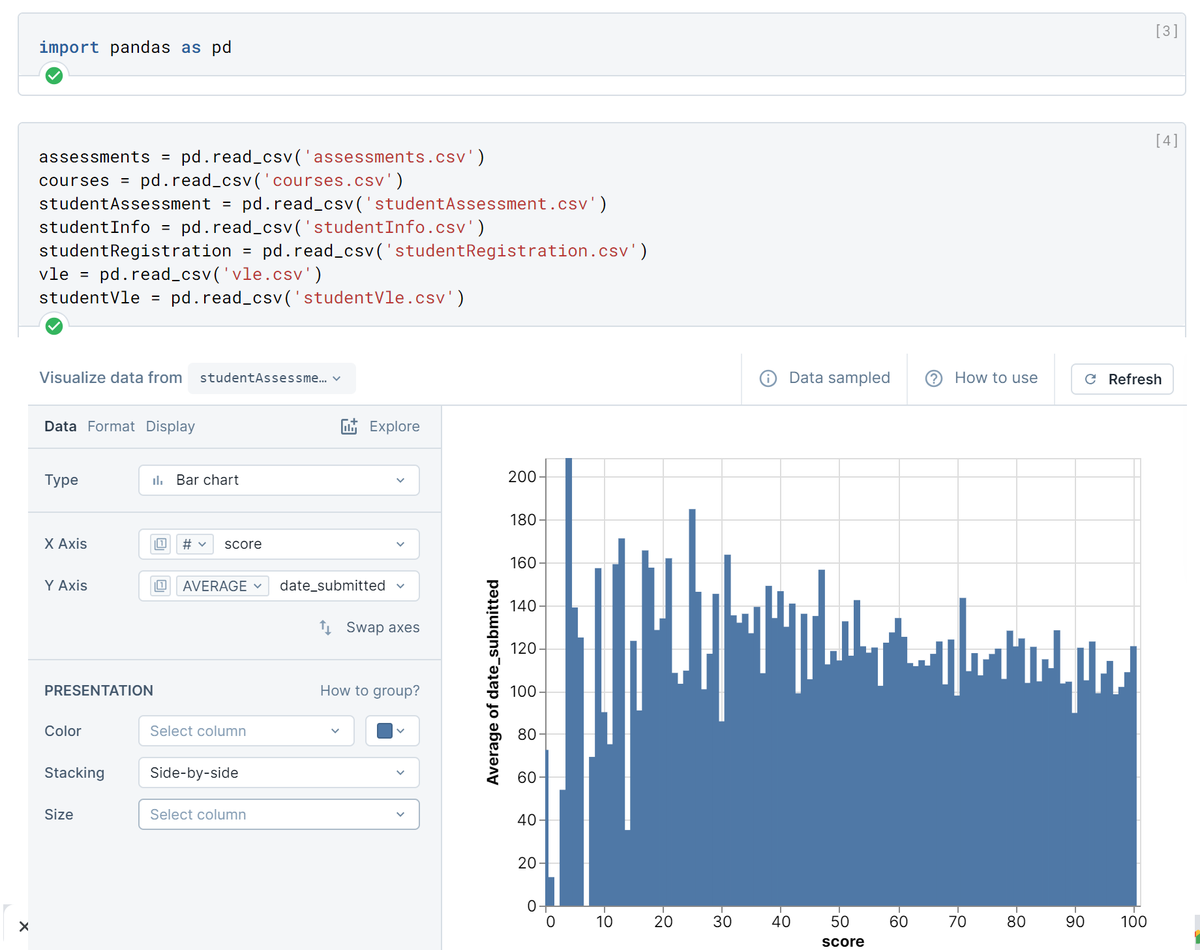Click the bar chart type icon
This screenshot has width=1200, height=950.
pos(158,480)
